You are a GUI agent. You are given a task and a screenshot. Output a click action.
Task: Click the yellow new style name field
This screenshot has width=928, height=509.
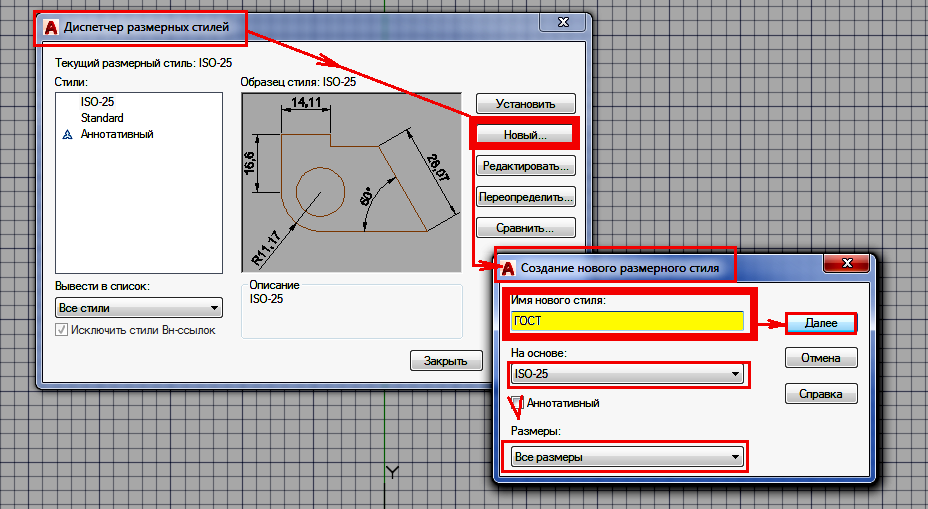[627, 321]
